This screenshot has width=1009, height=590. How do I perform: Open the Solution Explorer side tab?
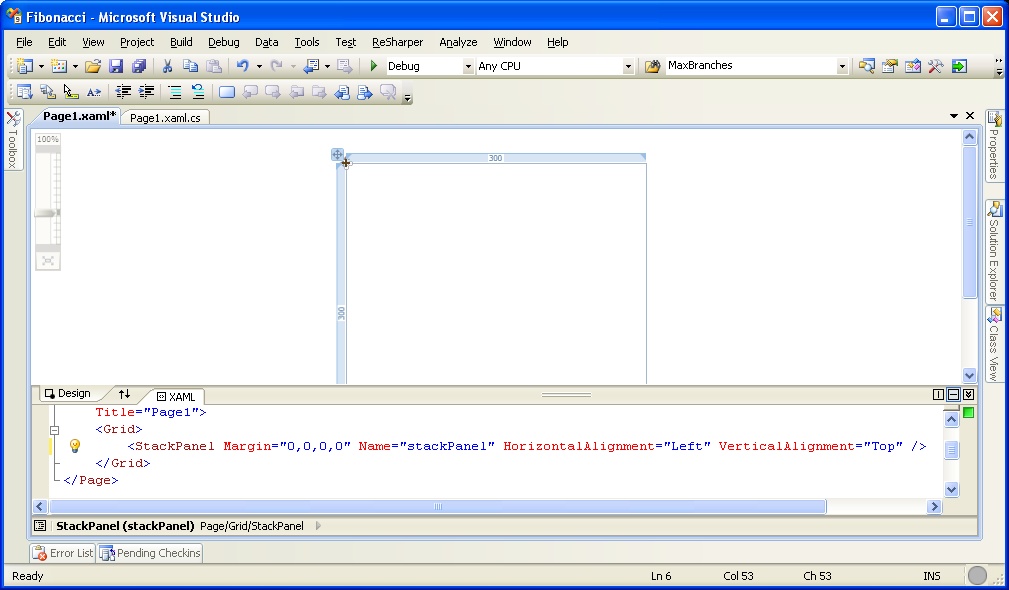pos(994,250)
